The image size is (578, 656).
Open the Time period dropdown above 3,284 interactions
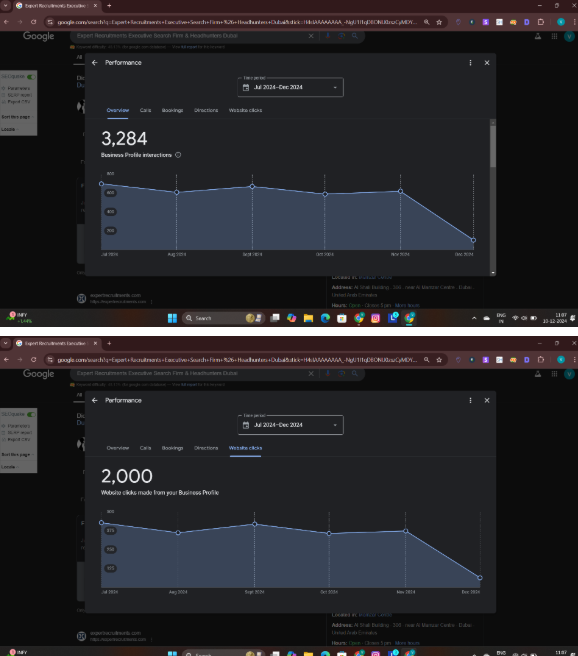pos(291,87)
